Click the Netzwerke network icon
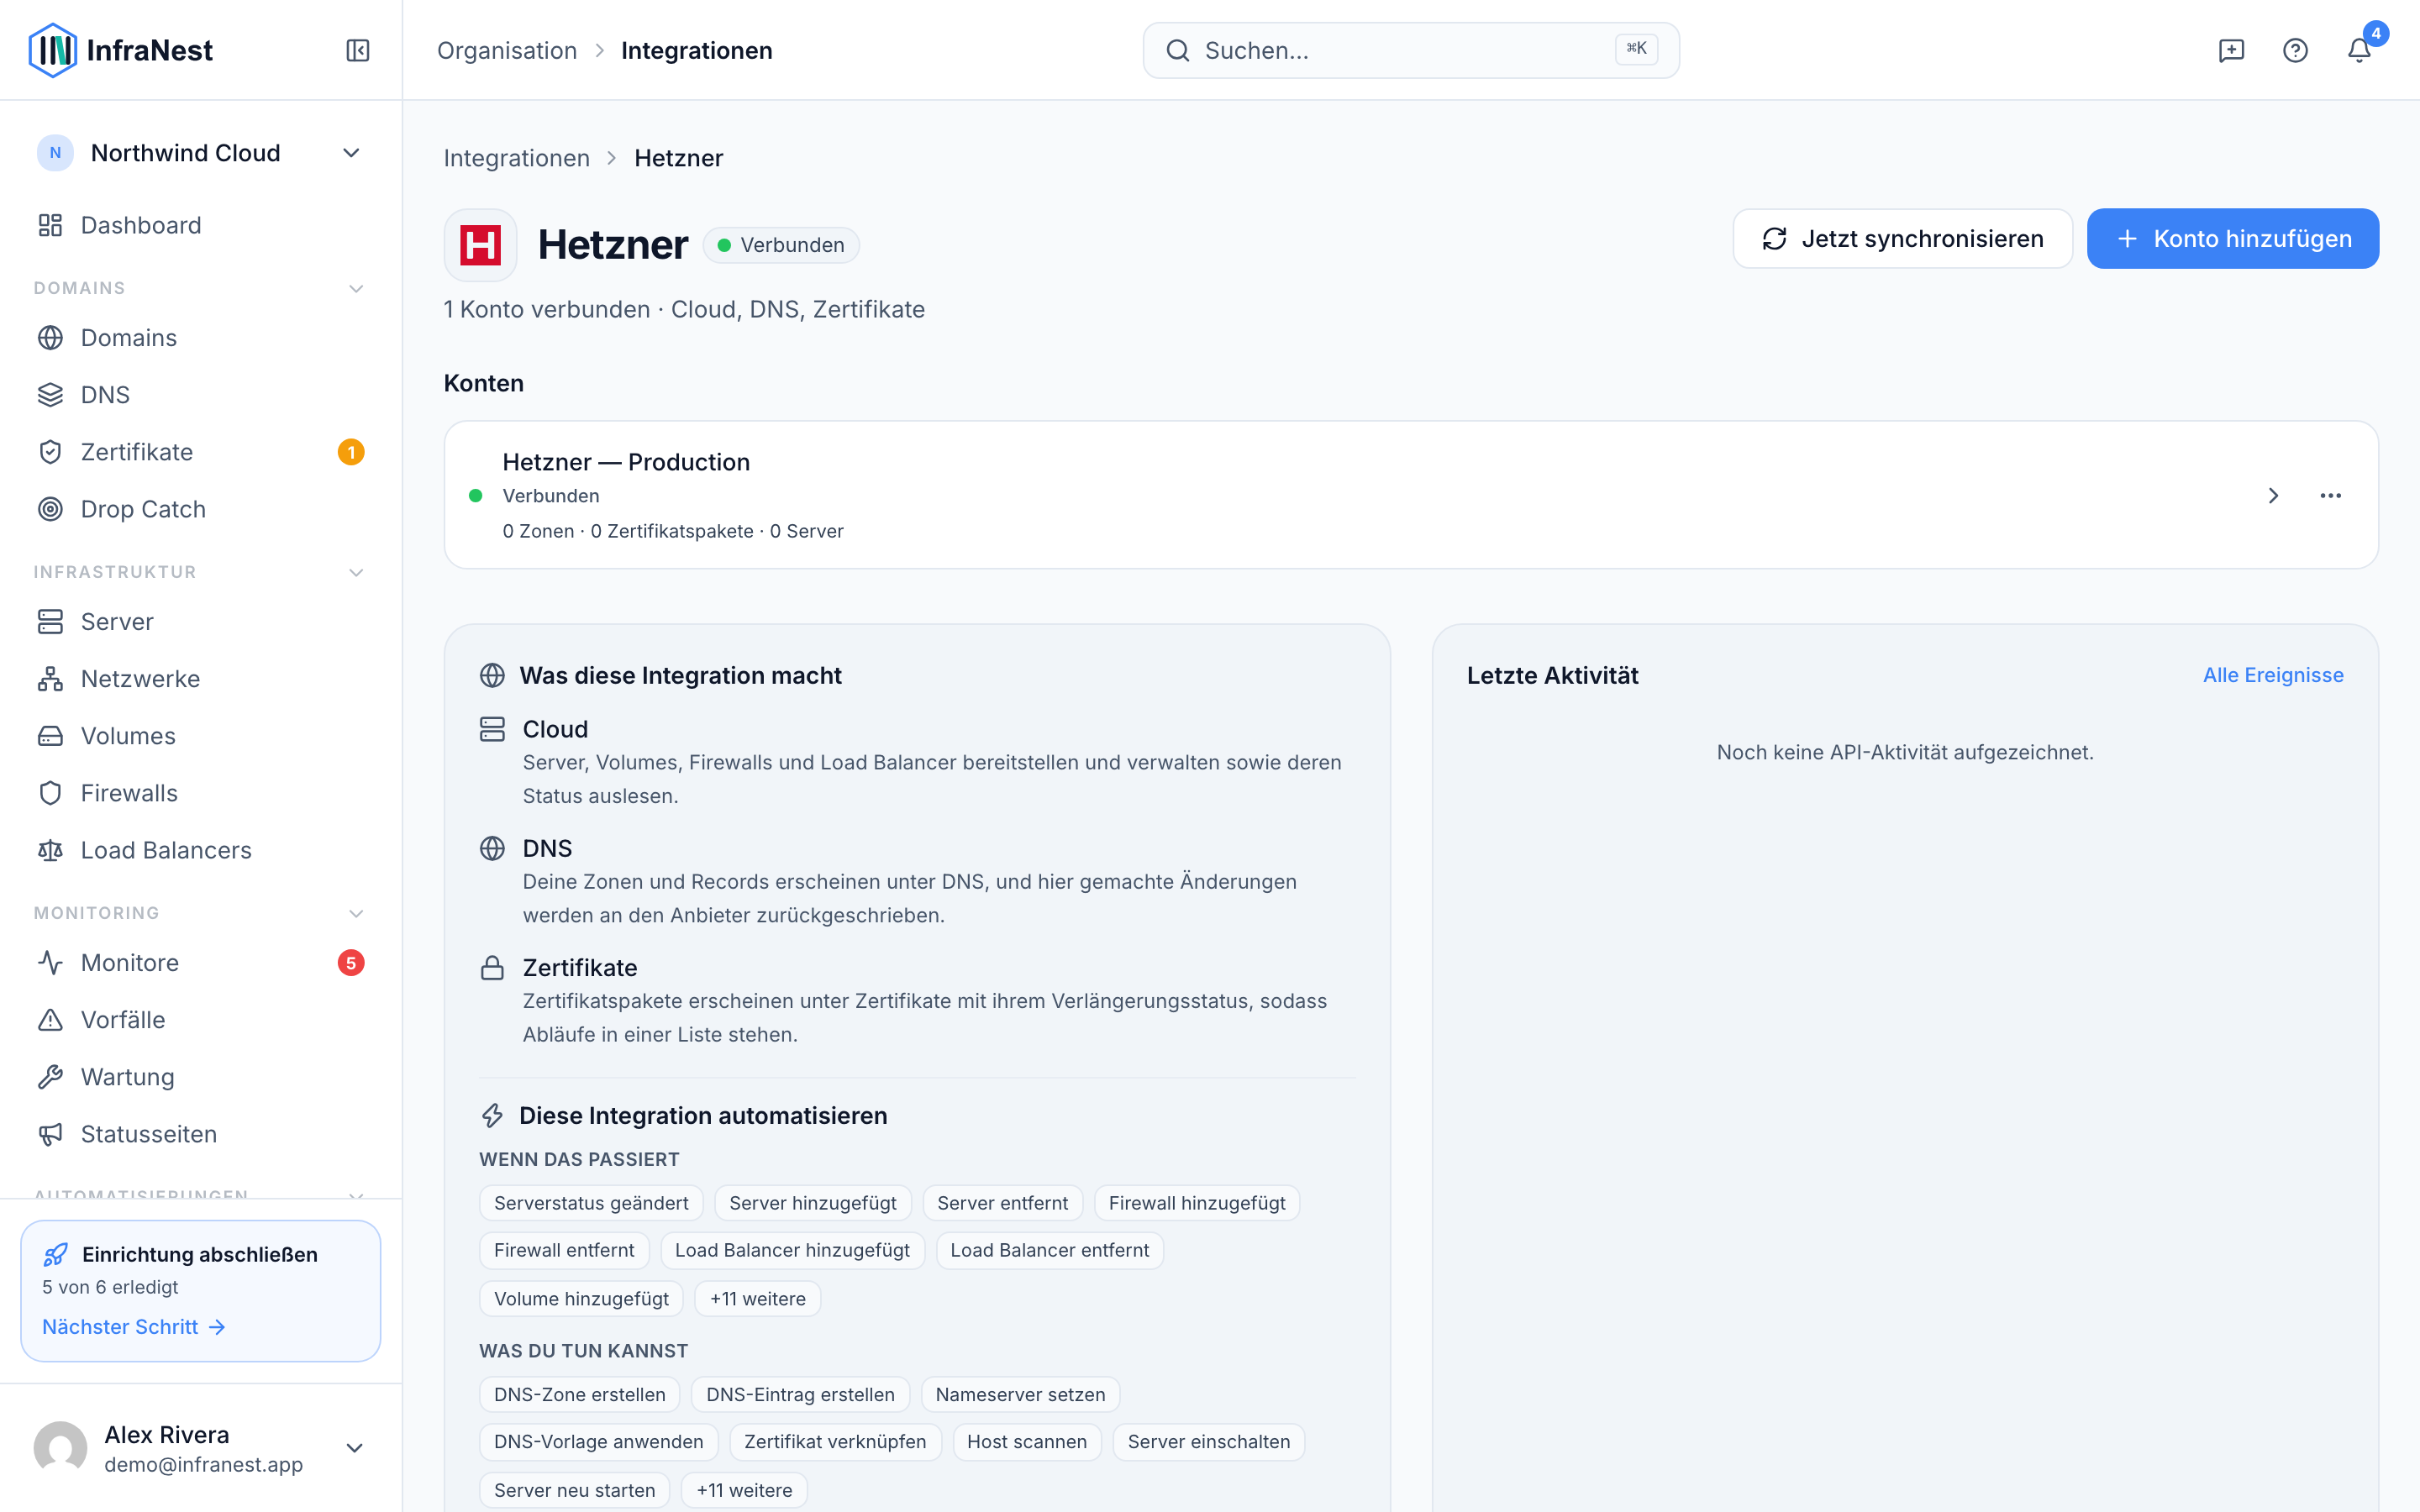The width and height of the screenshot is (2420, 1512). pos(50,679)
